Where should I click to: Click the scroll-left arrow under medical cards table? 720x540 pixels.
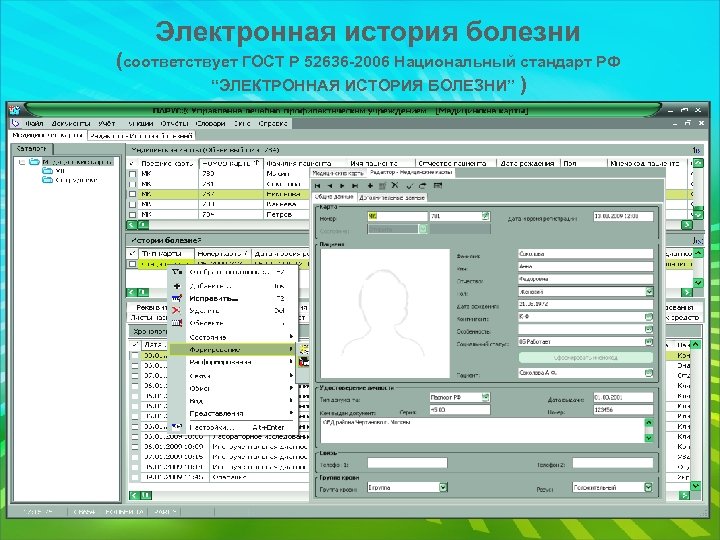coord(132,225)
